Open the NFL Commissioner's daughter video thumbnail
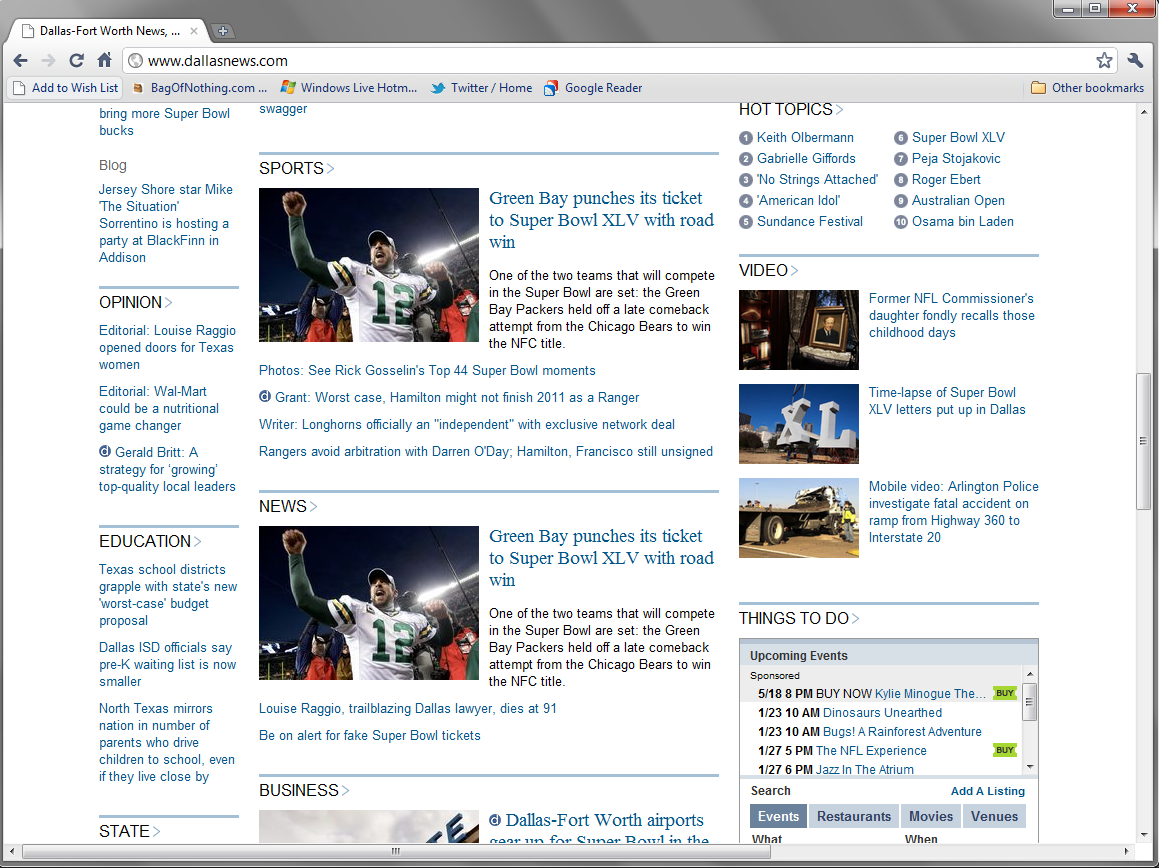This screenshot has height=868, width=1159. tap(798, 330)
